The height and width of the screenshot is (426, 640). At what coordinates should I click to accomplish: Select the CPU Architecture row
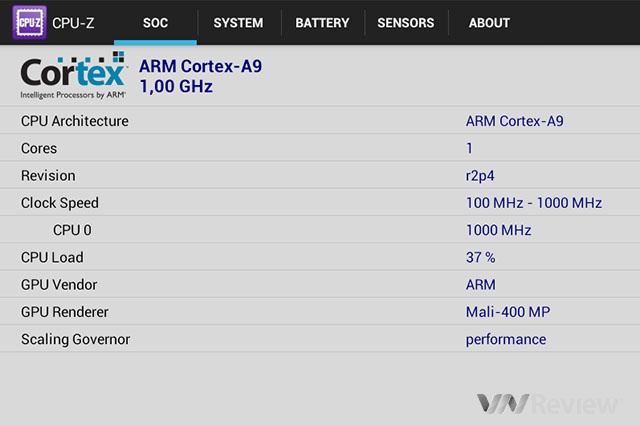[x=320, y=121]
